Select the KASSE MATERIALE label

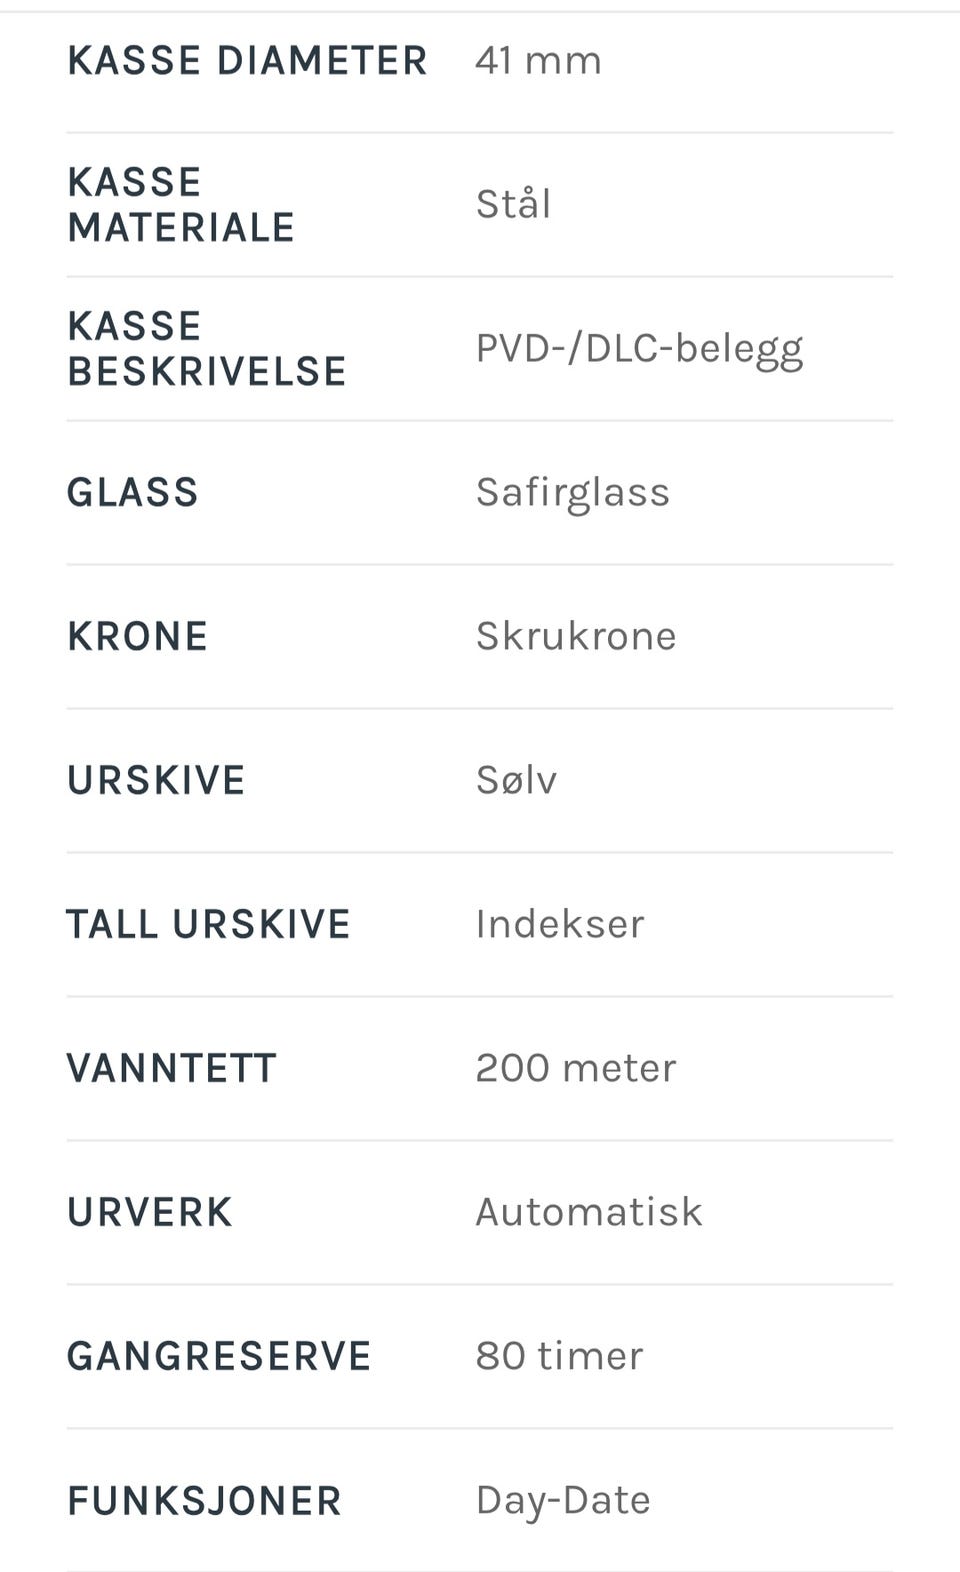click(181, 205)
